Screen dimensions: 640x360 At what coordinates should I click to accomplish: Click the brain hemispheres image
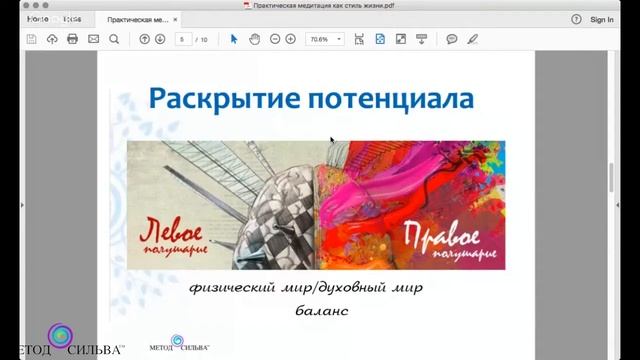pos(316,205)
